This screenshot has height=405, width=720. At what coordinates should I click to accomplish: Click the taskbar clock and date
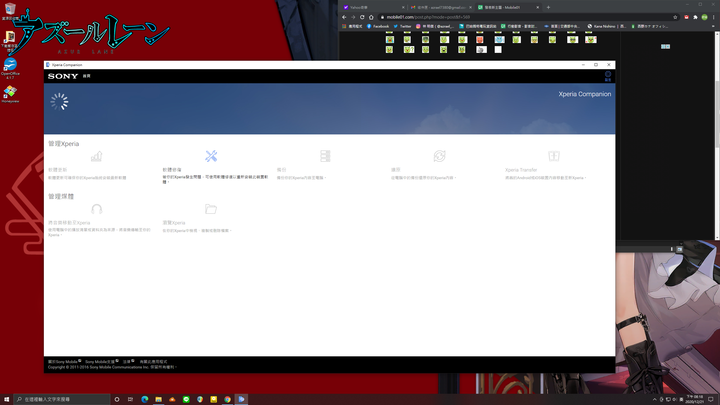tap(694, 399)
